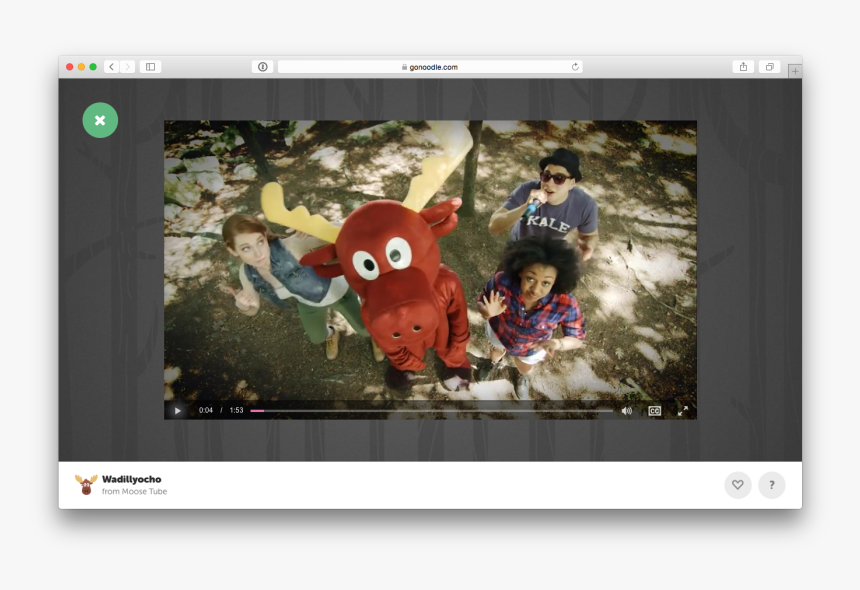This screenshot has width=860, height=590.
Task: Minimize the Safari window
Action: (81, 67)
